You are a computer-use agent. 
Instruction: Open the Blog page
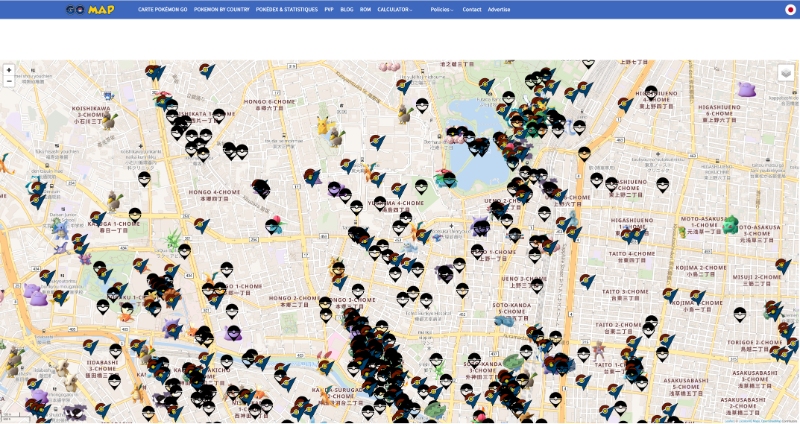(x=346, y=9)
